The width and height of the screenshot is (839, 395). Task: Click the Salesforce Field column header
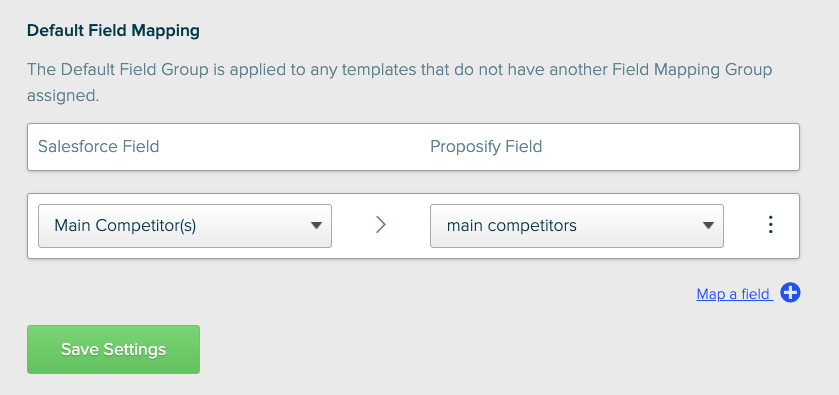[x=98, y=147]
